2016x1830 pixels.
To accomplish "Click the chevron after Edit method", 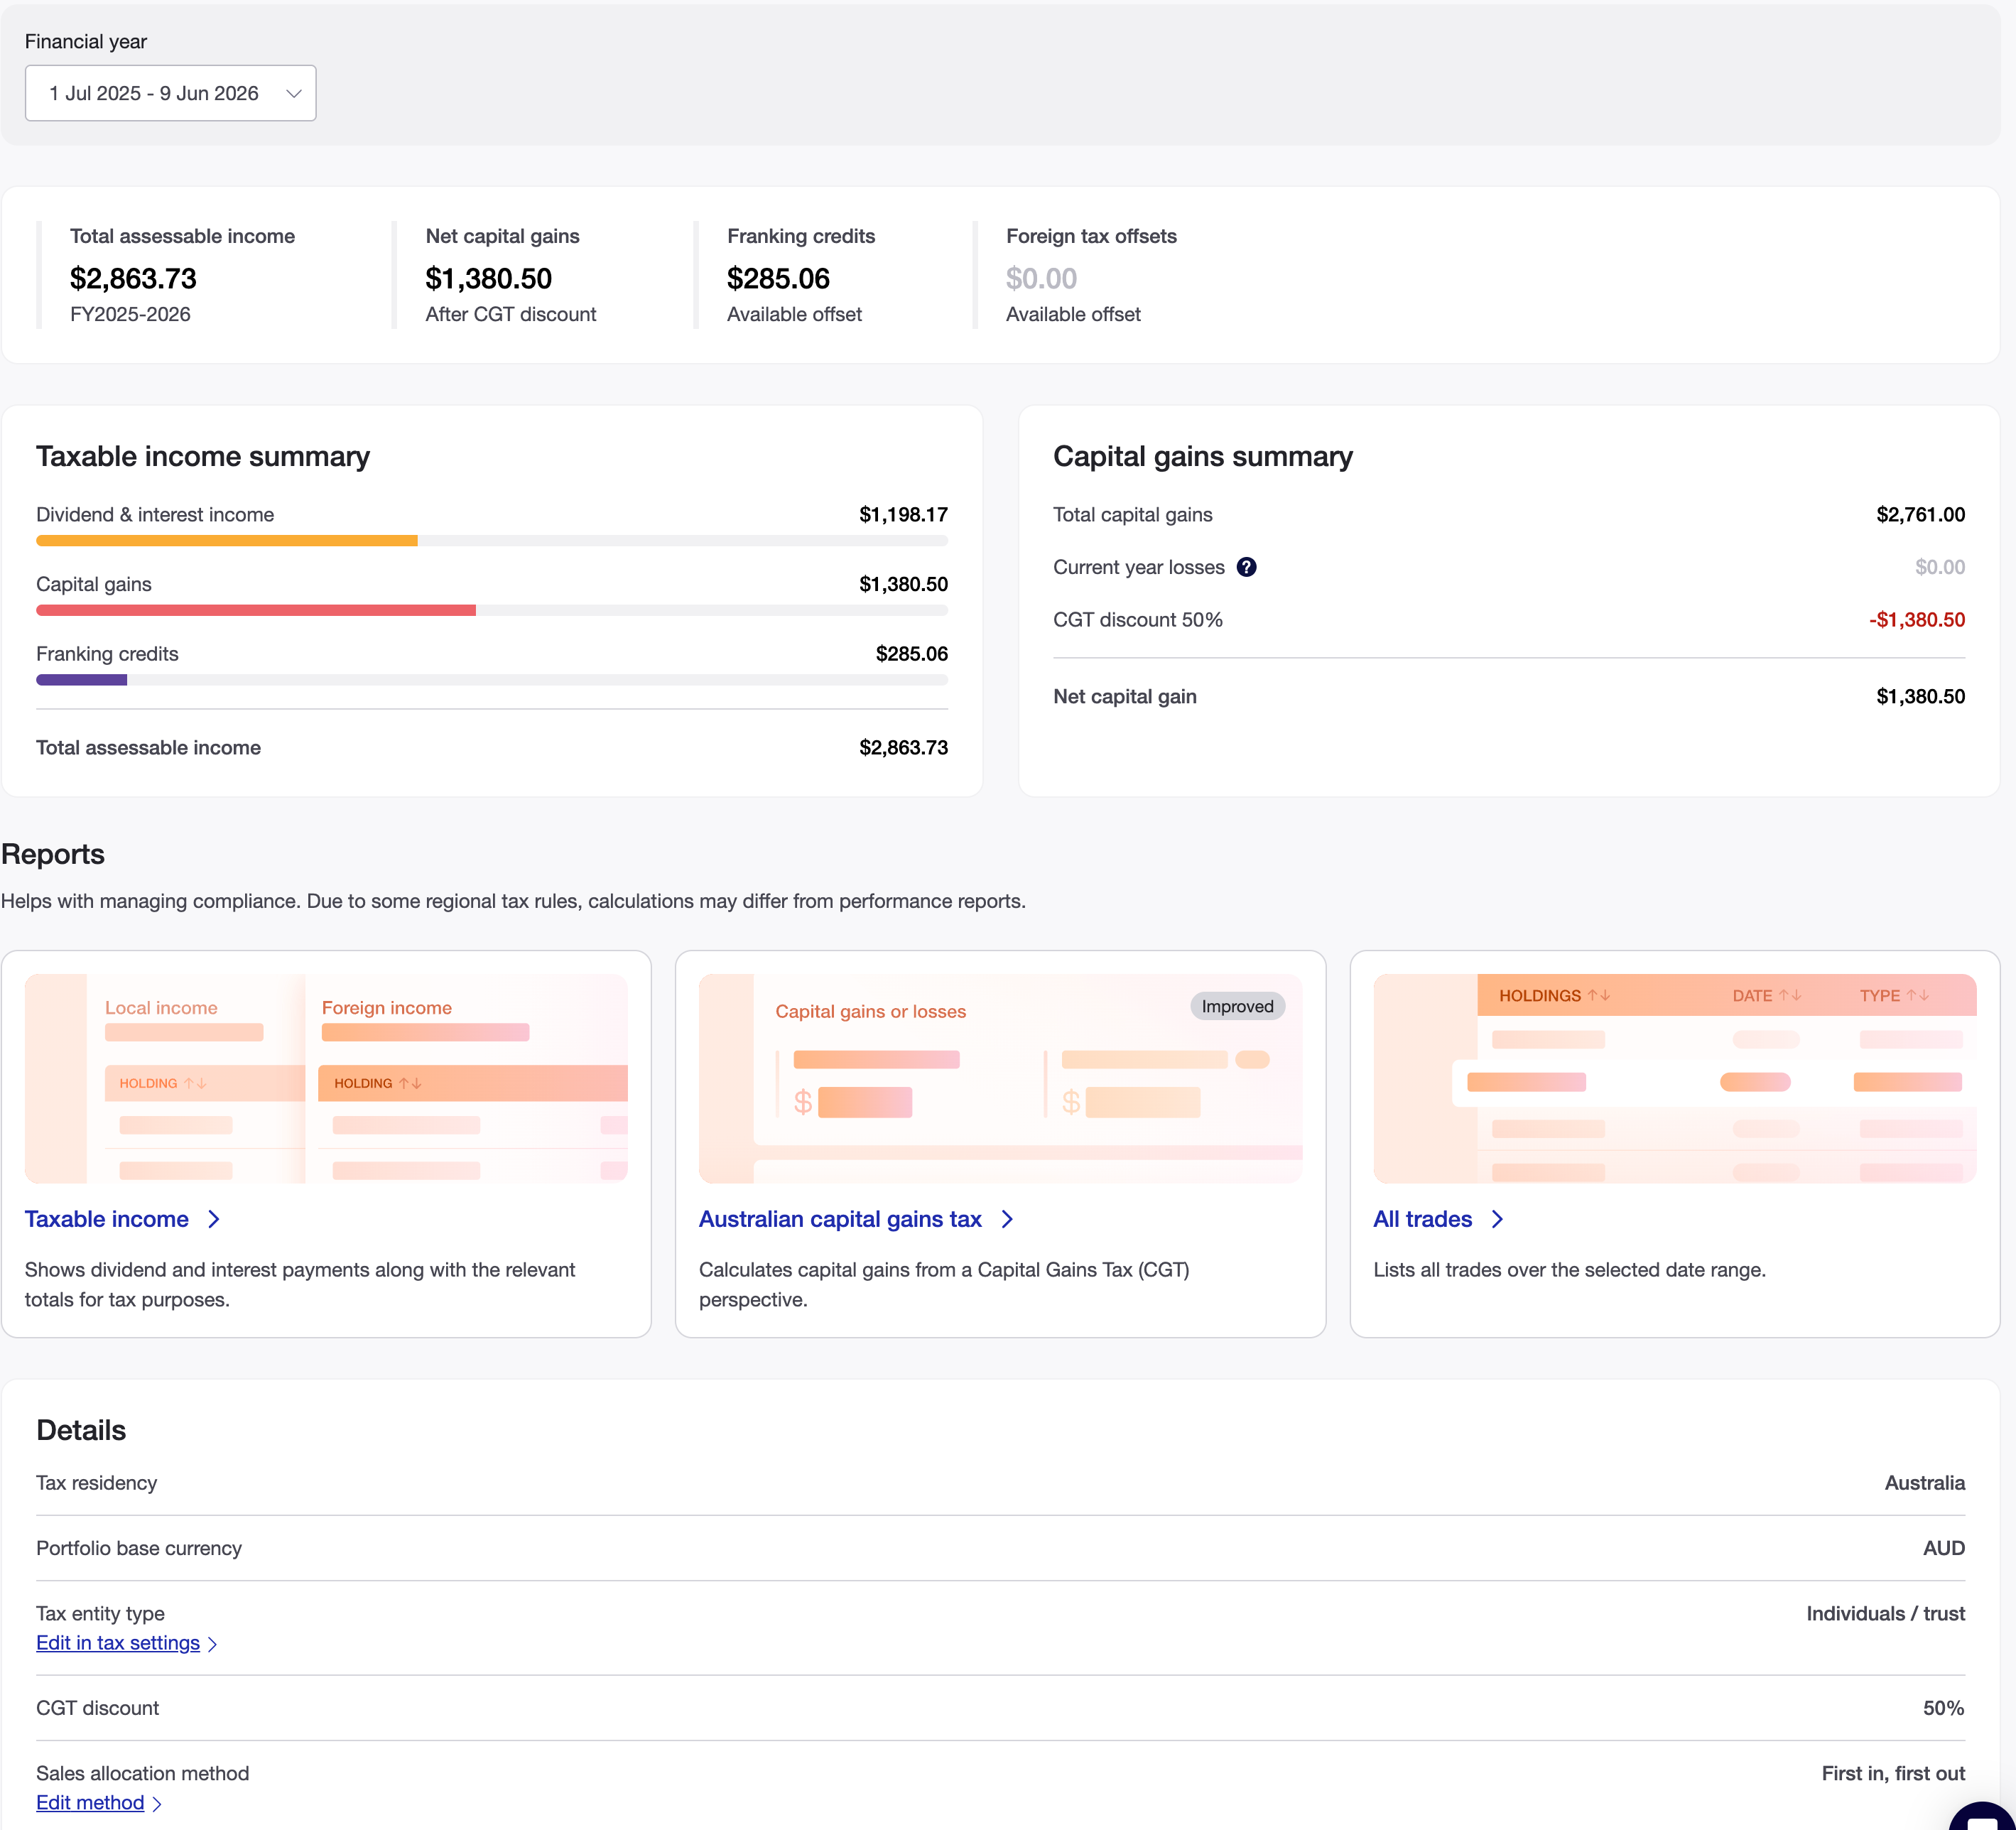I will point(157,1804).
